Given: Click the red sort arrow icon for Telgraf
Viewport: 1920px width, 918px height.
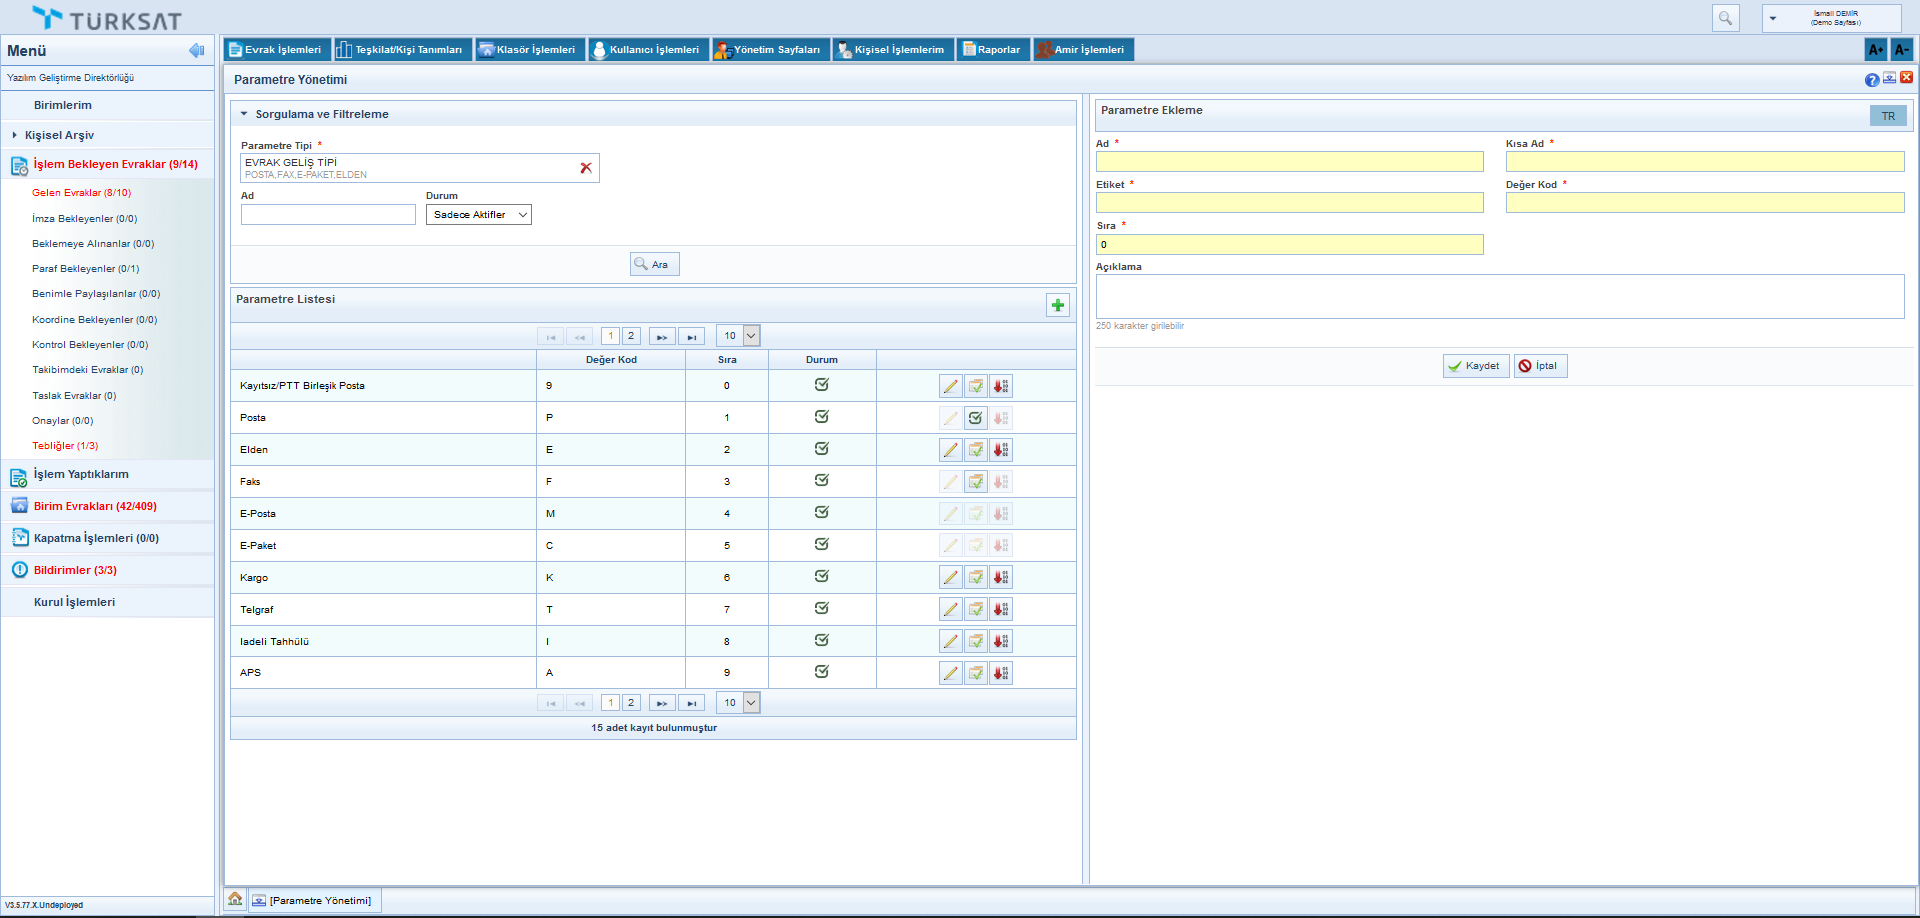Looking at the screenshot, I should click(x=1000, y=610).
